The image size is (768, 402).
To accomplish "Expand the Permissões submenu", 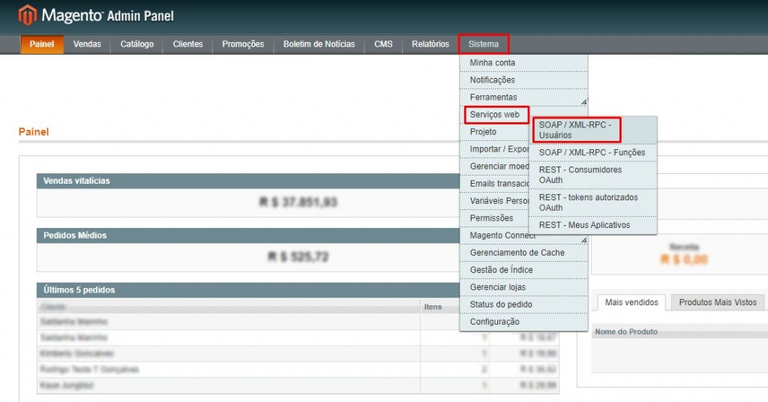I will (x=495, y=218).
